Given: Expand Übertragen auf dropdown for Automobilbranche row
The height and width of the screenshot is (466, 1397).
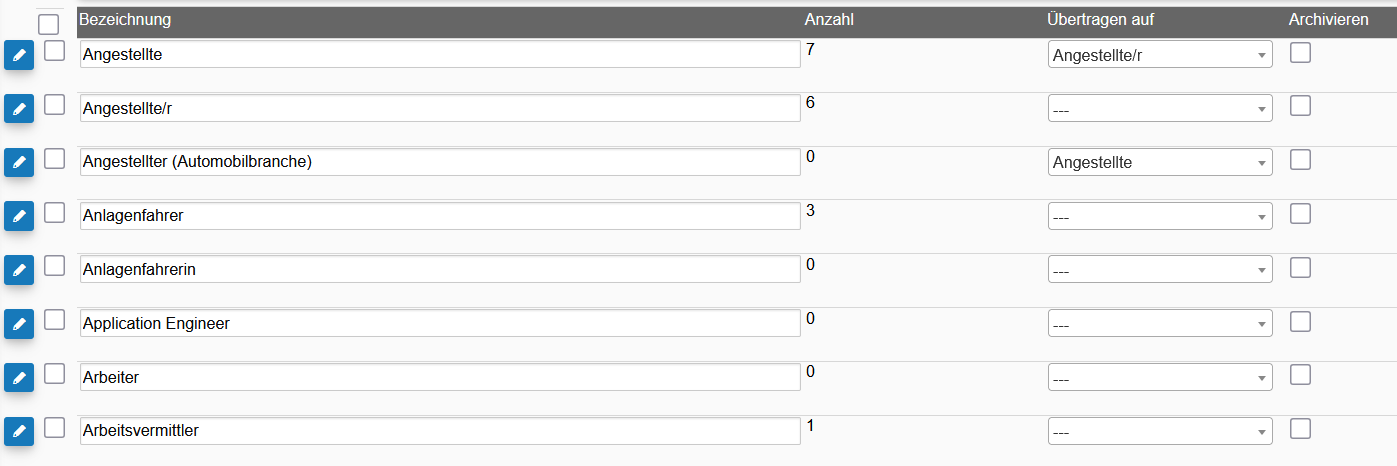Looking at the screenshot, I should [x=1160, y=162].
